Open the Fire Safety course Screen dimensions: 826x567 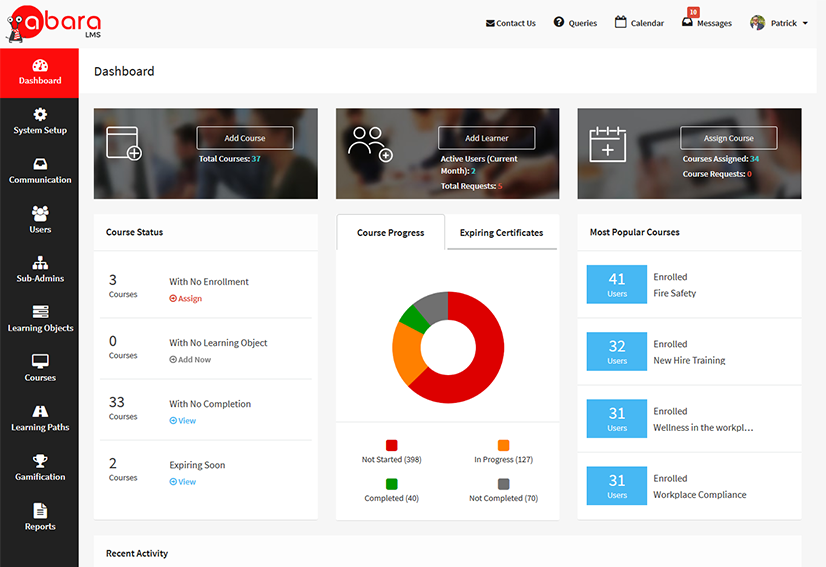(x=675, y=293)
